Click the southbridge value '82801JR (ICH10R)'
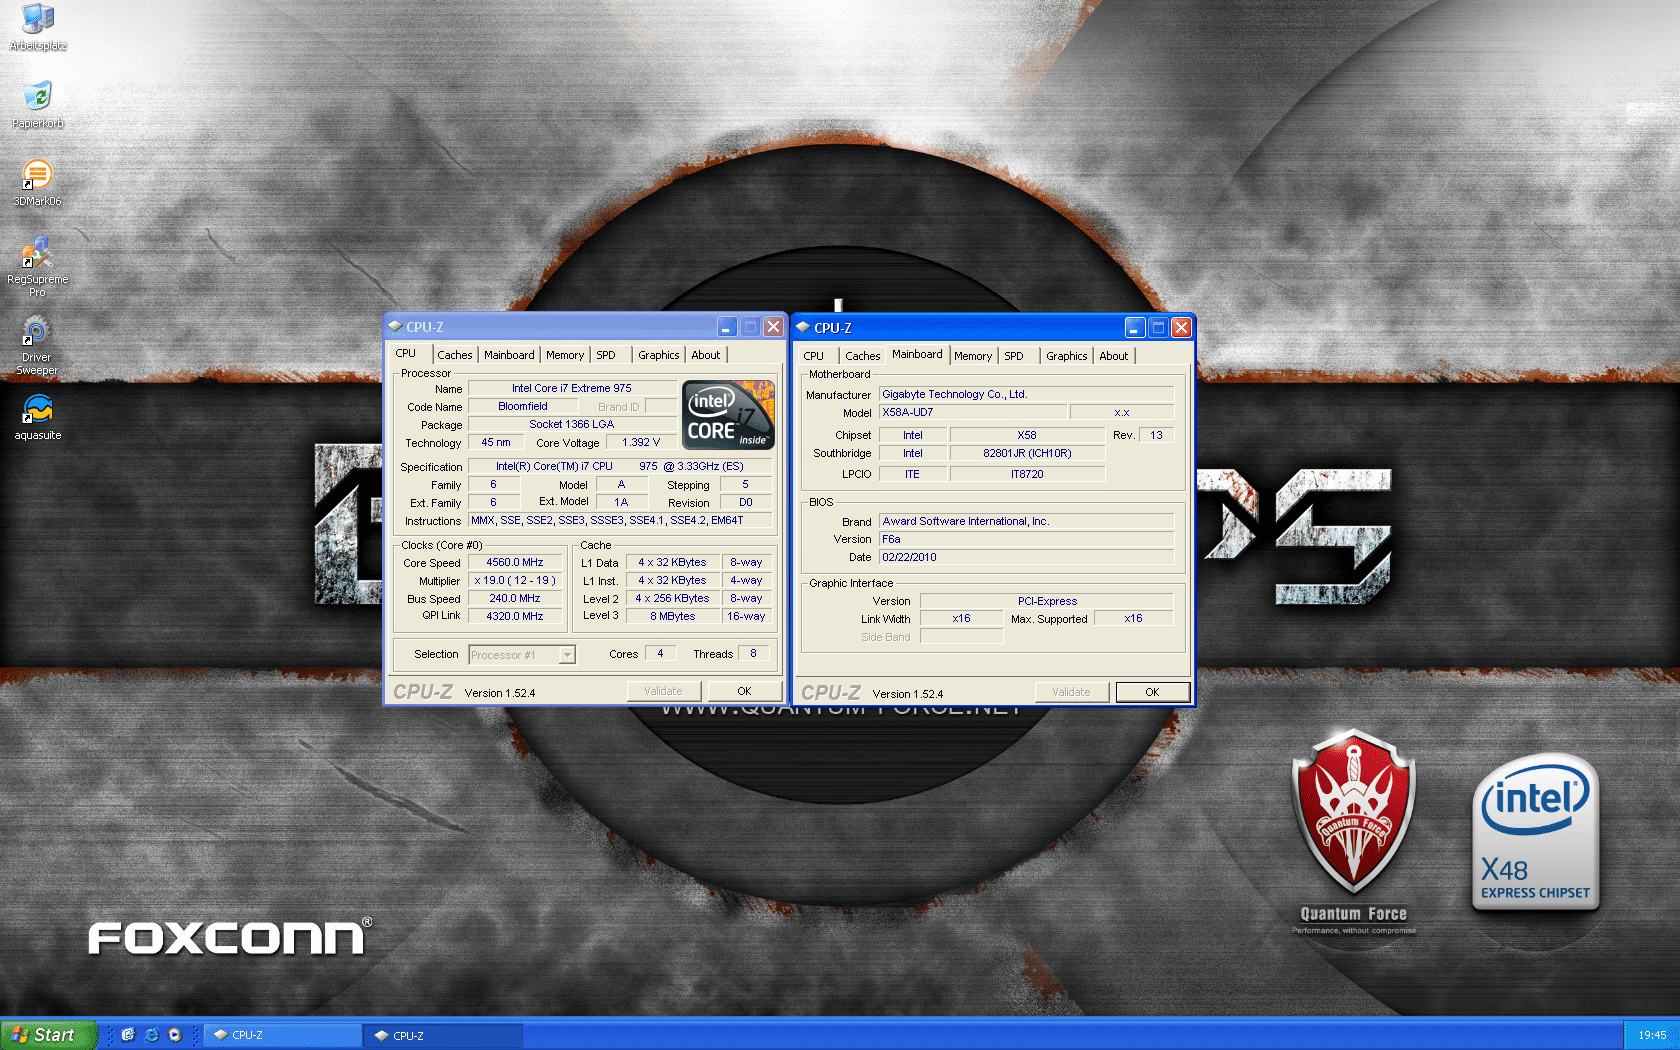 pyautogui.click(x=1027, y=453)
